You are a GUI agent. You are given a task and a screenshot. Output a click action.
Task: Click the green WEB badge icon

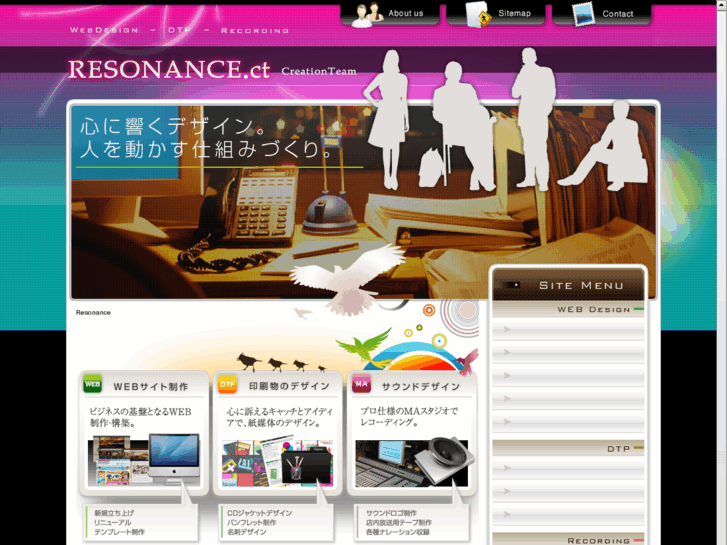pos(93,385)
